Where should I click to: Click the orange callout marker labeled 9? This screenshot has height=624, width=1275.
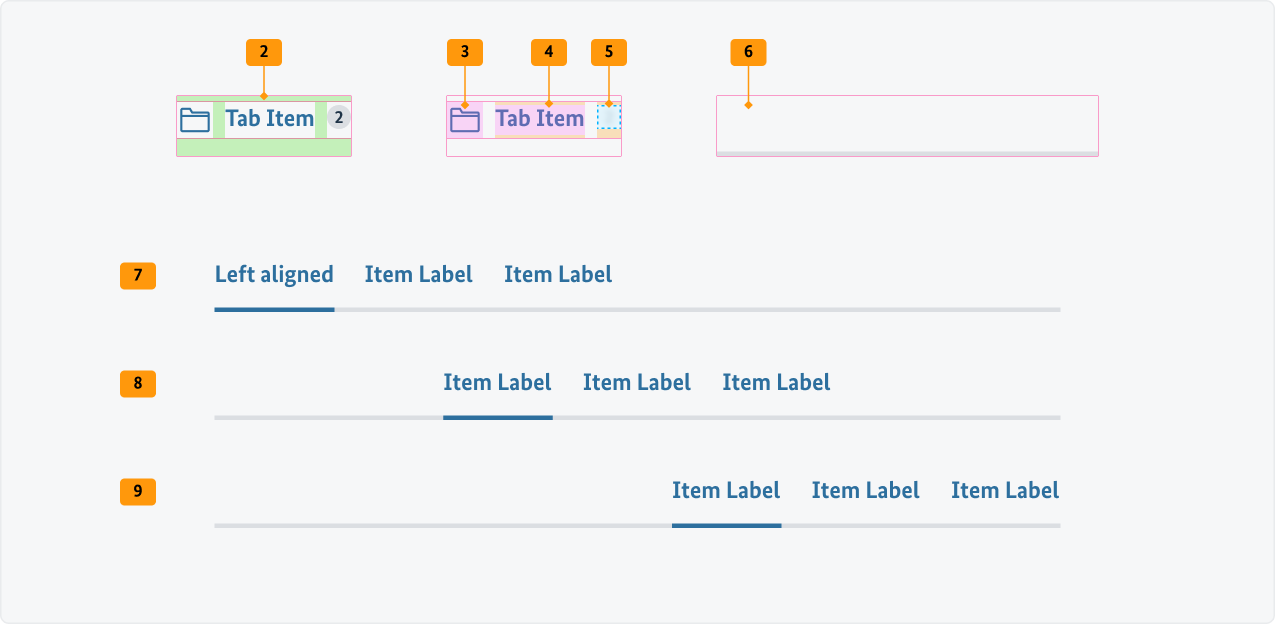pos(137,492)
